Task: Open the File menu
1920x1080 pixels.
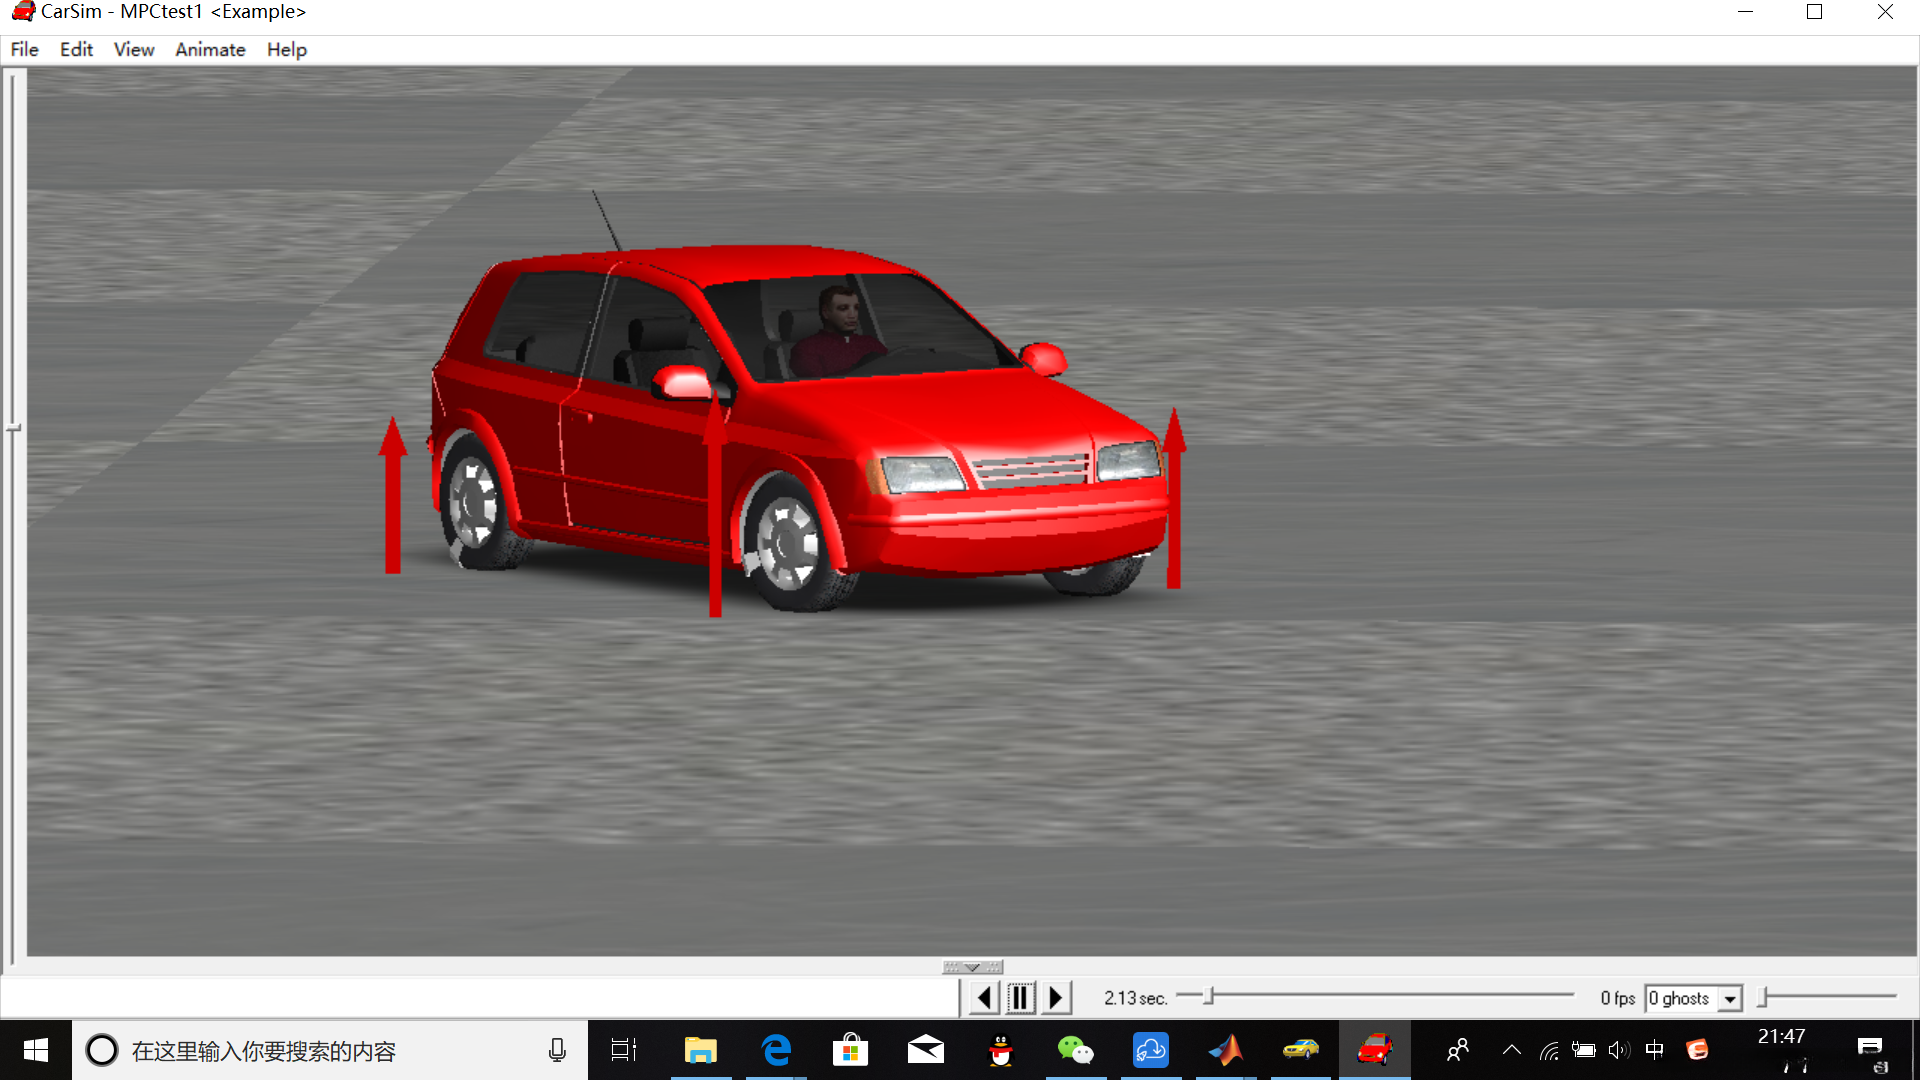Action: (x=24, y=50)
